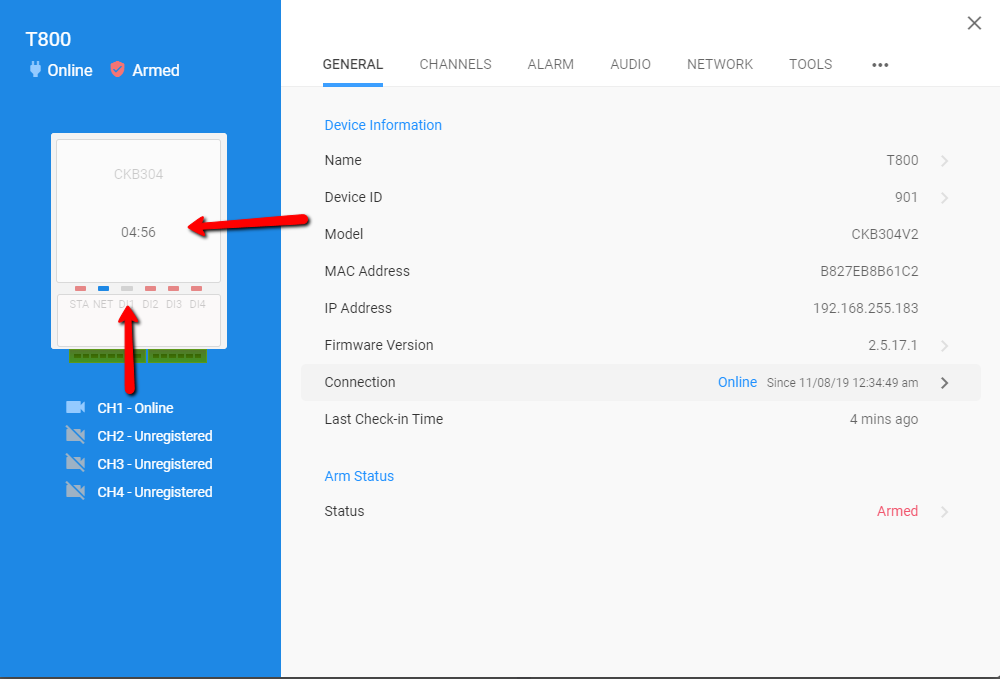Viewport: 1000px width, 679px height.
Task: Switch to the Alarm tab
Action: [x=550, y=64]
